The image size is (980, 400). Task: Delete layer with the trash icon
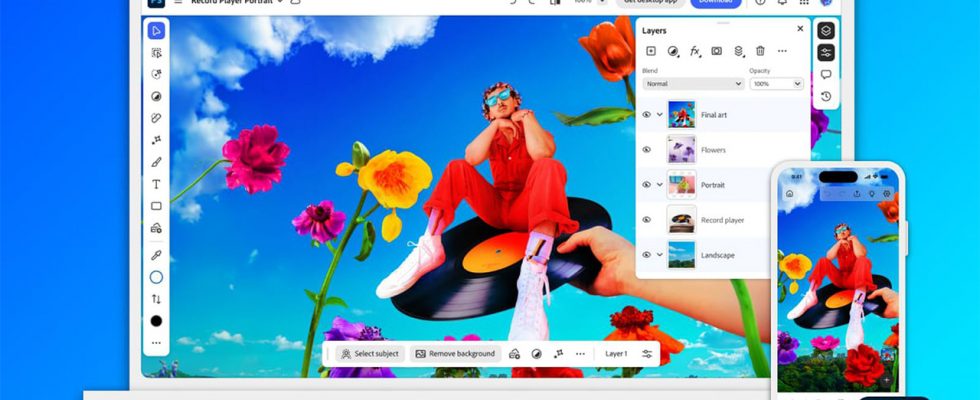760,51
